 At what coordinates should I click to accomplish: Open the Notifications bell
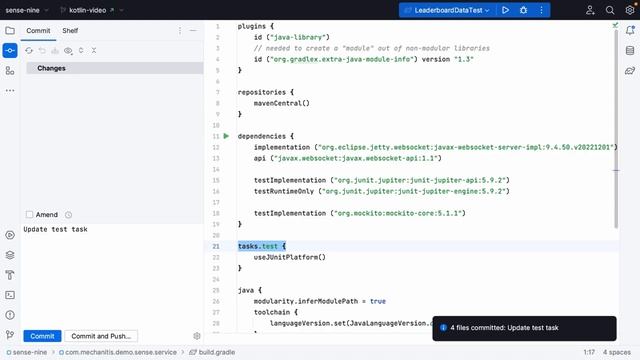pyautogui.click(x=630, y=31)
